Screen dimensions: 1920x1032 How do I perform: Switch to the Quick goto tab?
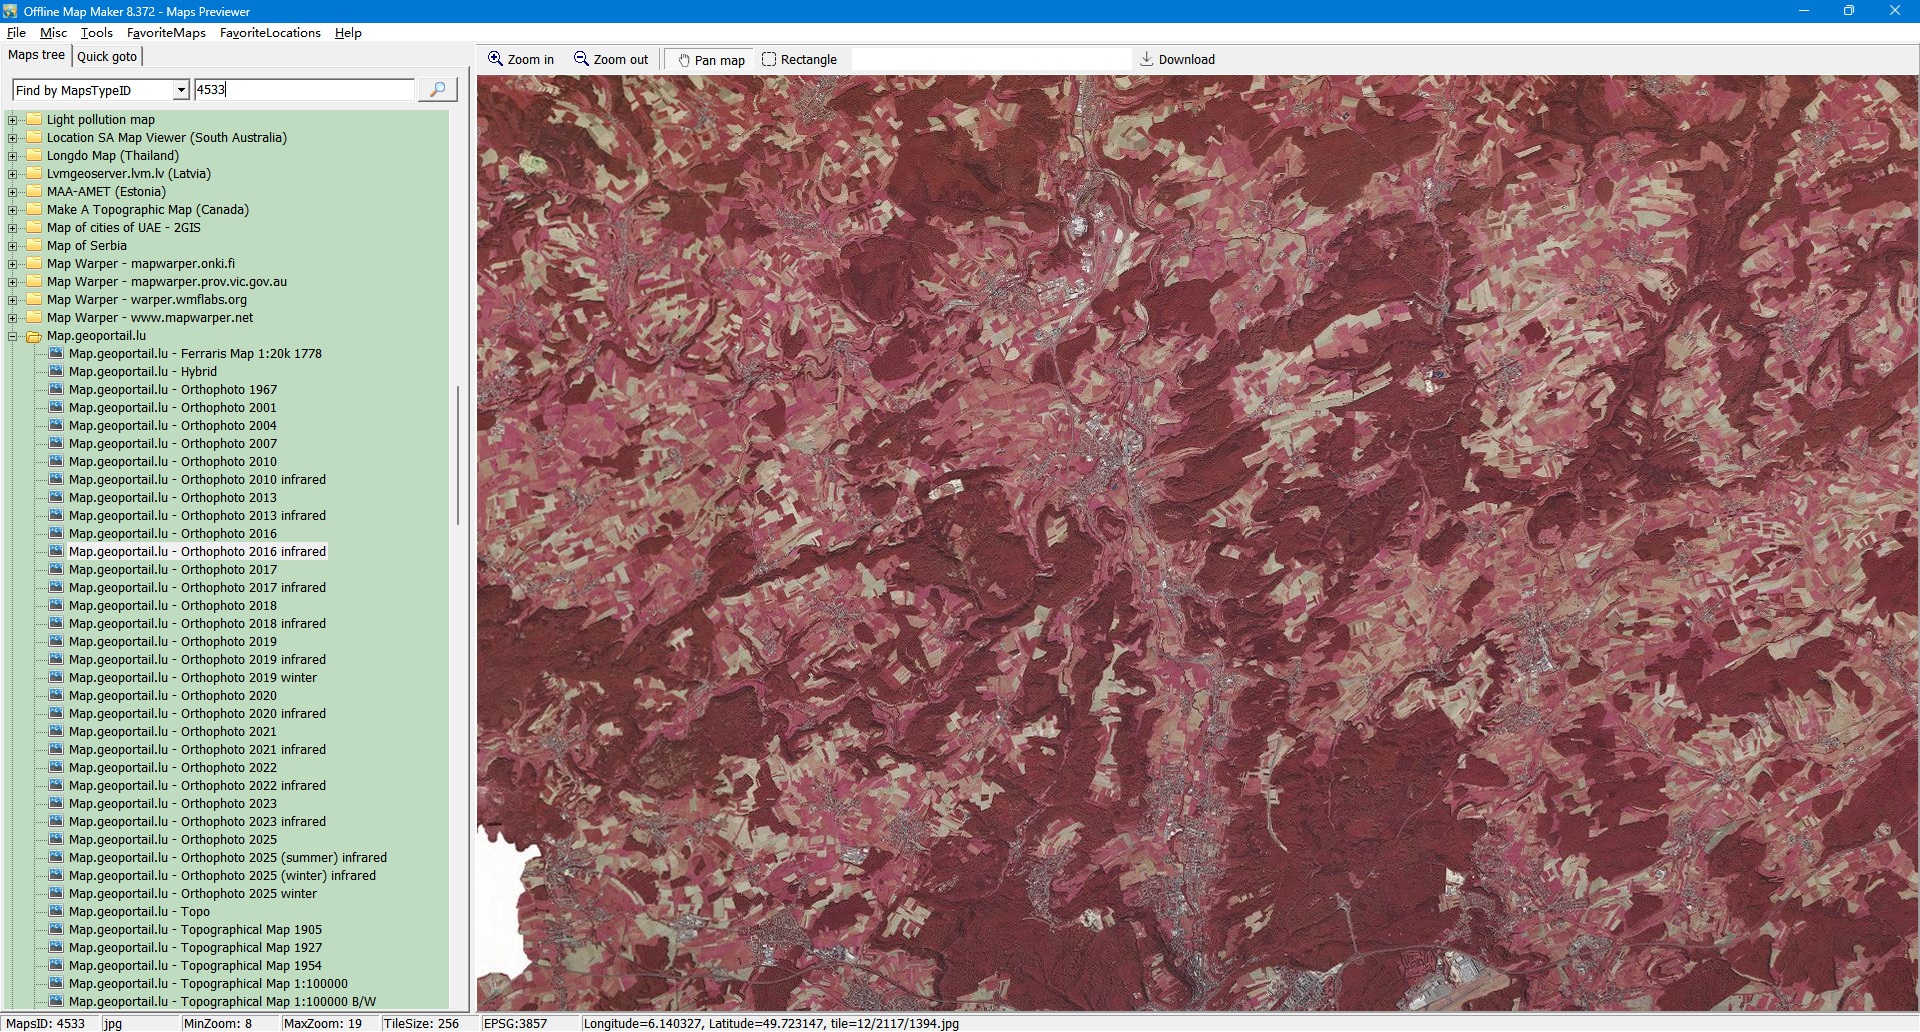coord(107,57)
